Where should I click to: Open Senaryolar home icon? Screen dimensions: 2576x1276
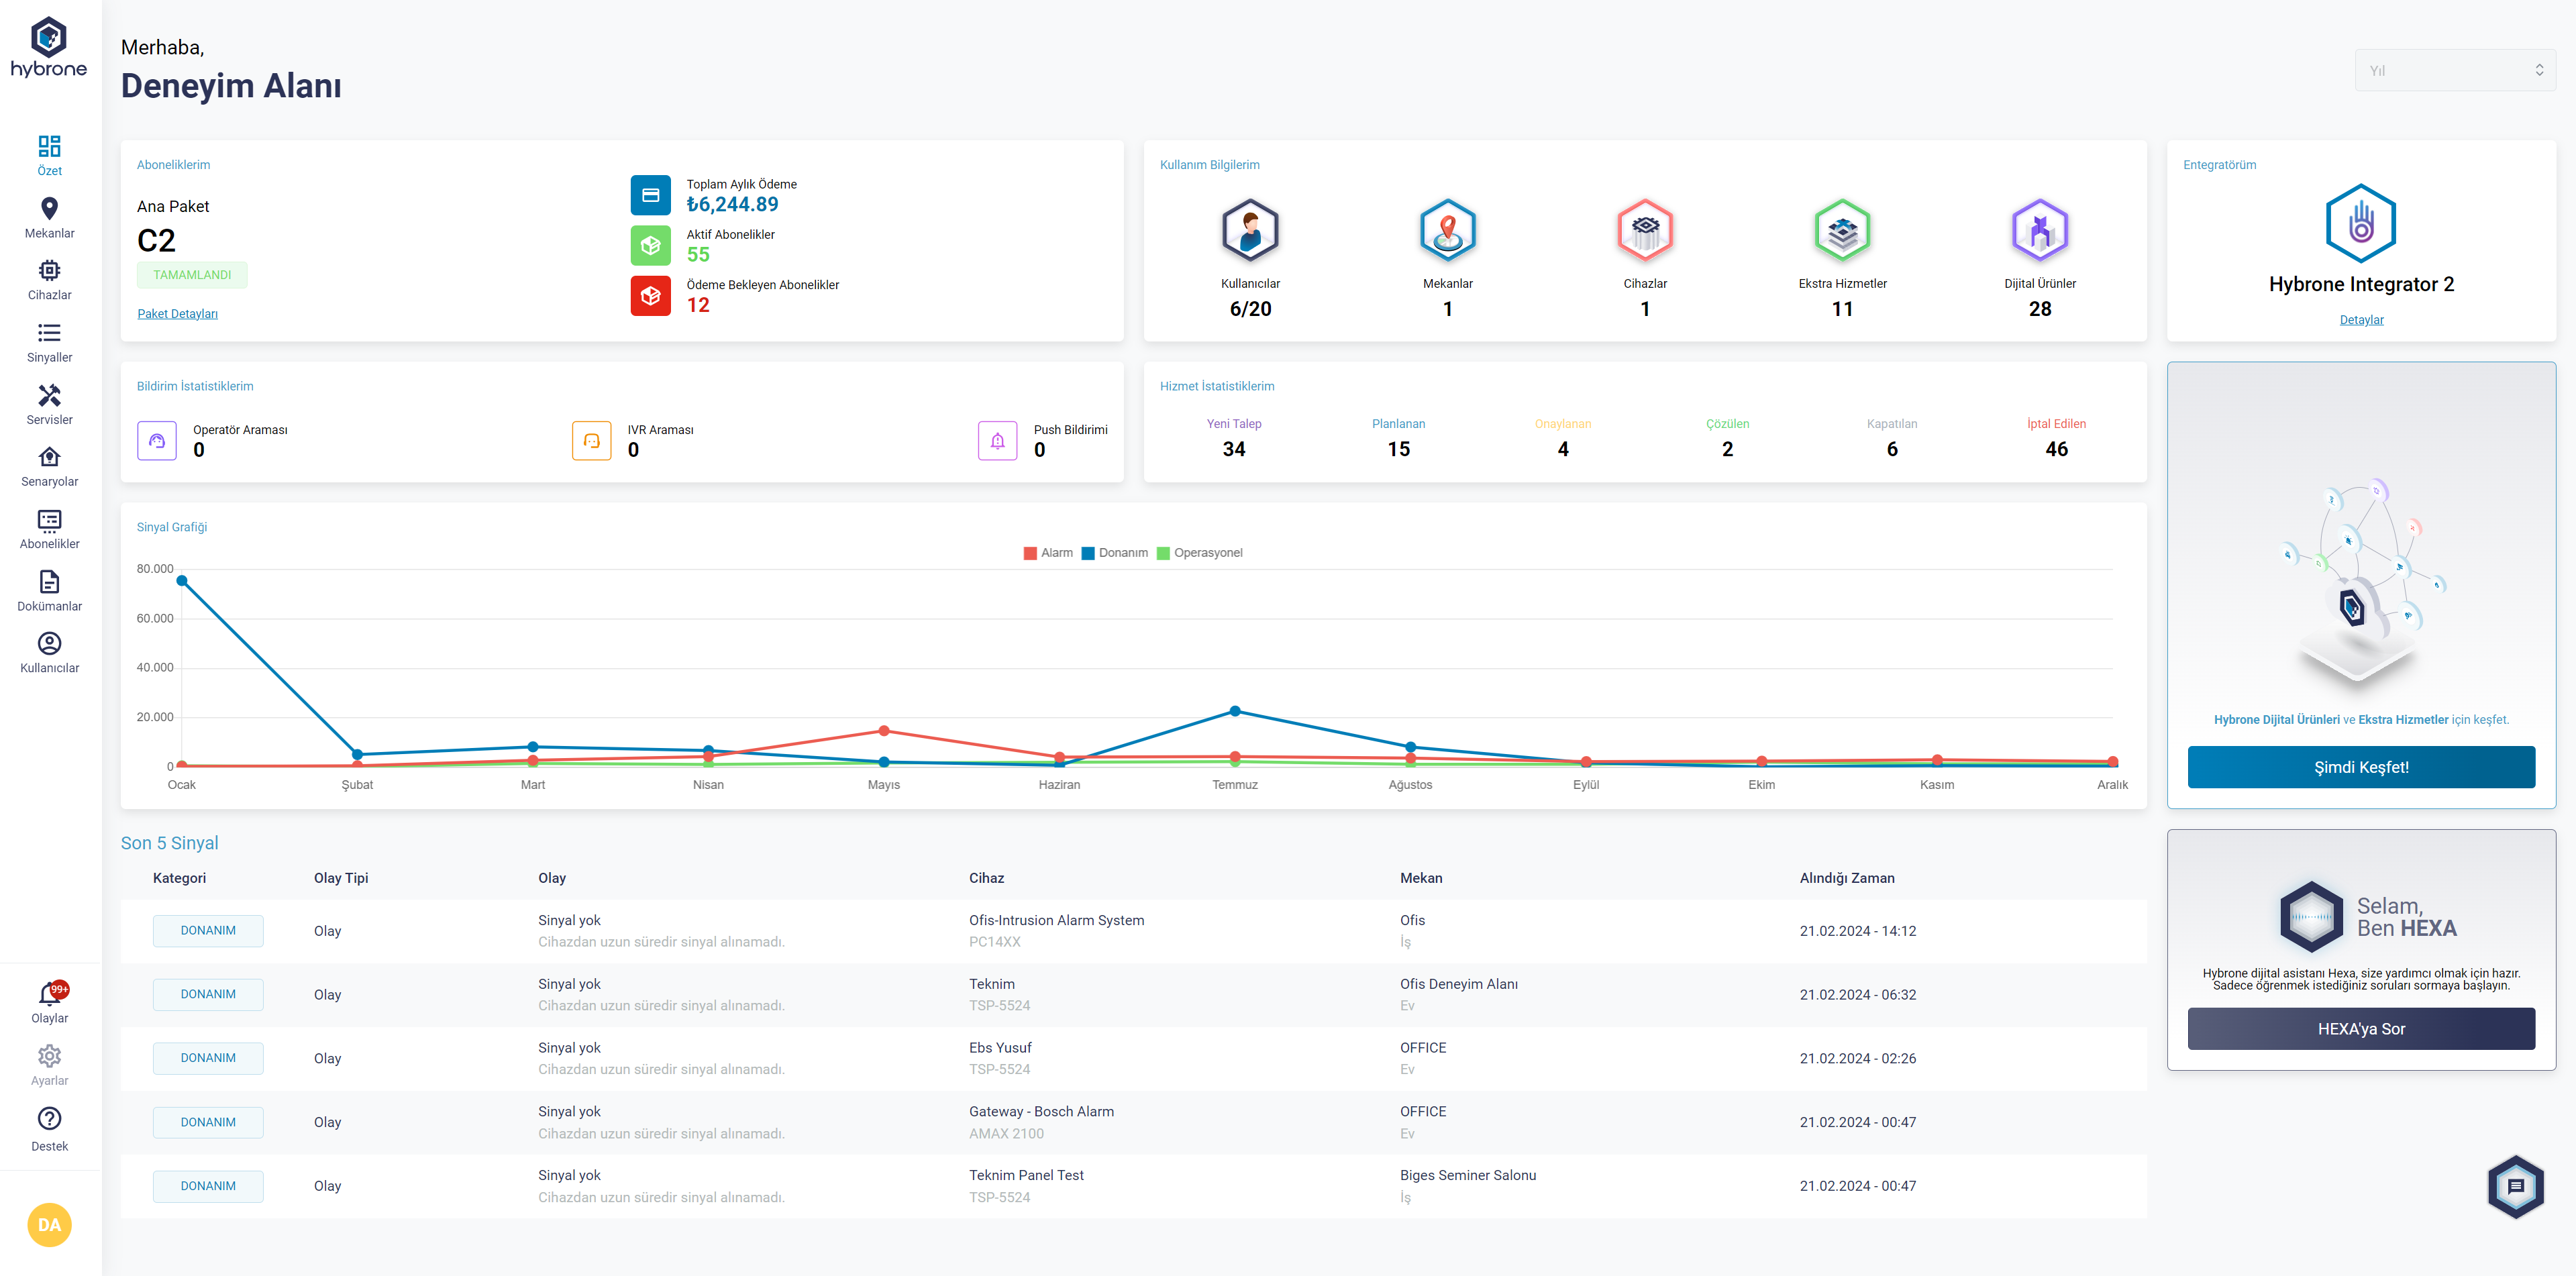(x=49, y=458)
